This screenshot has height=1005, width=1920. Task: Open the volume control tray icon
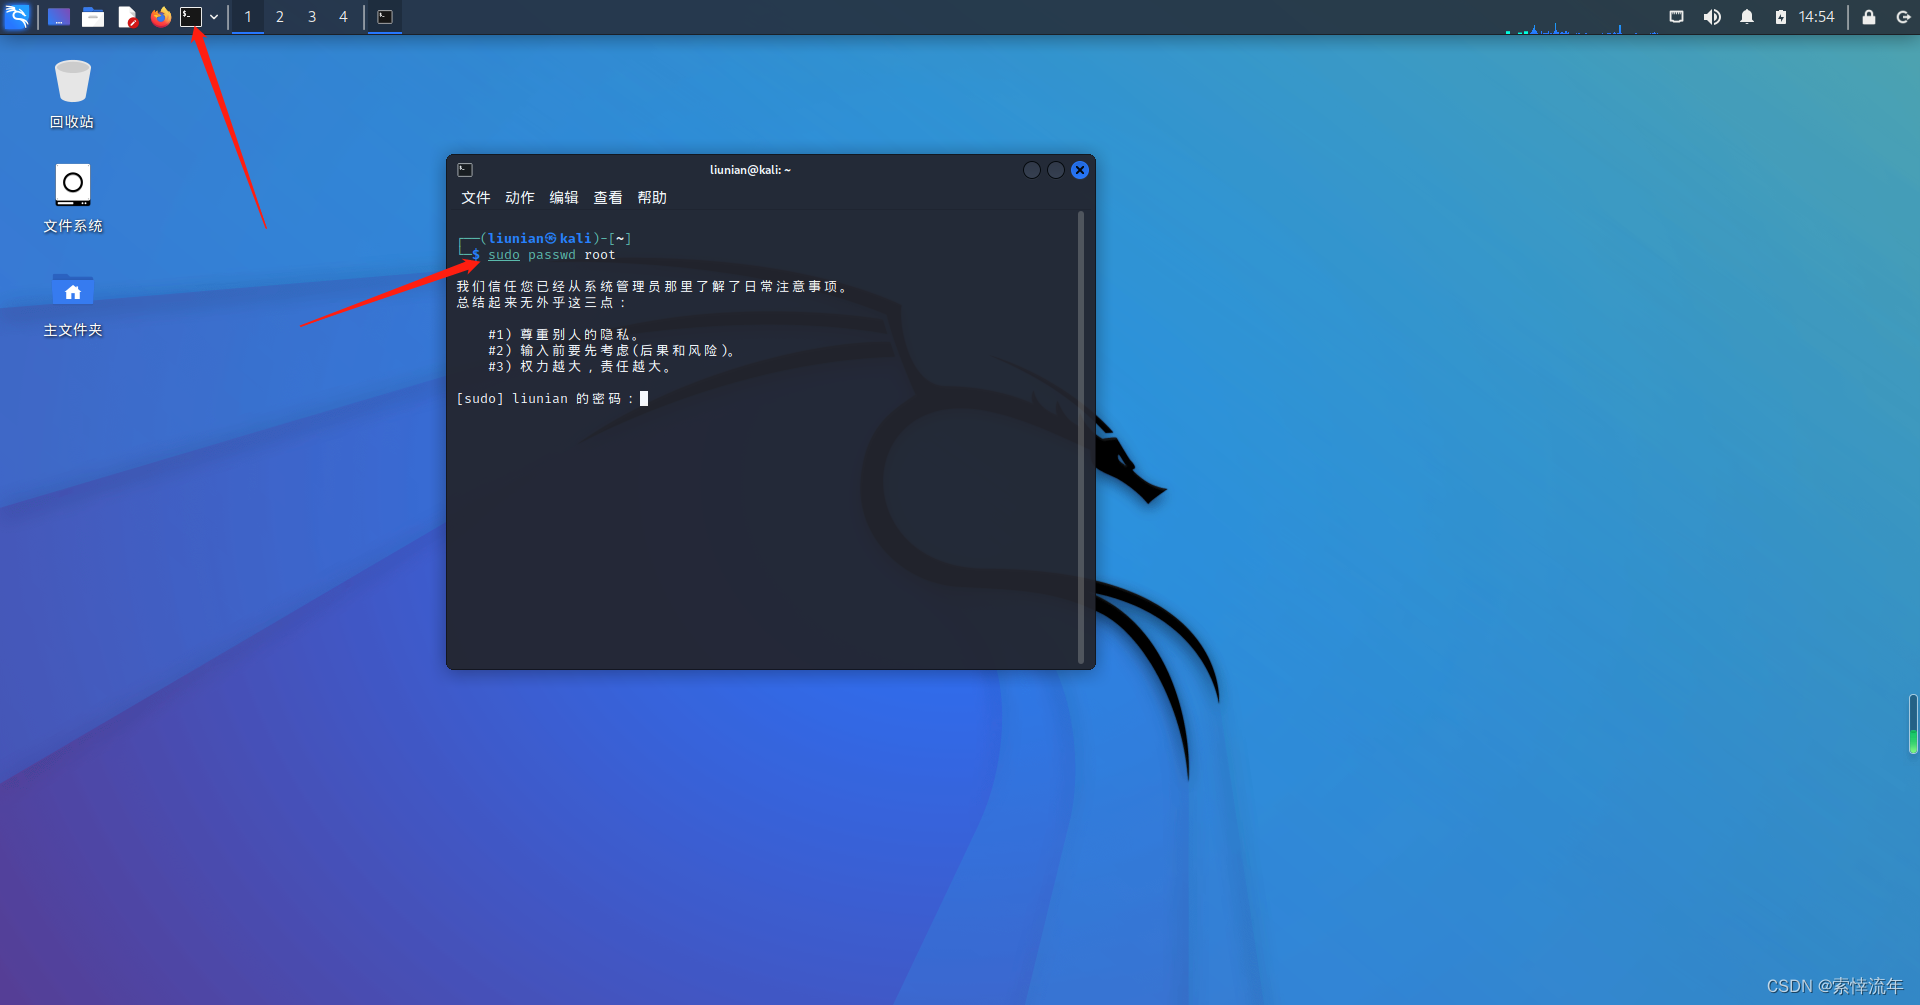[x=1712, y=17]
